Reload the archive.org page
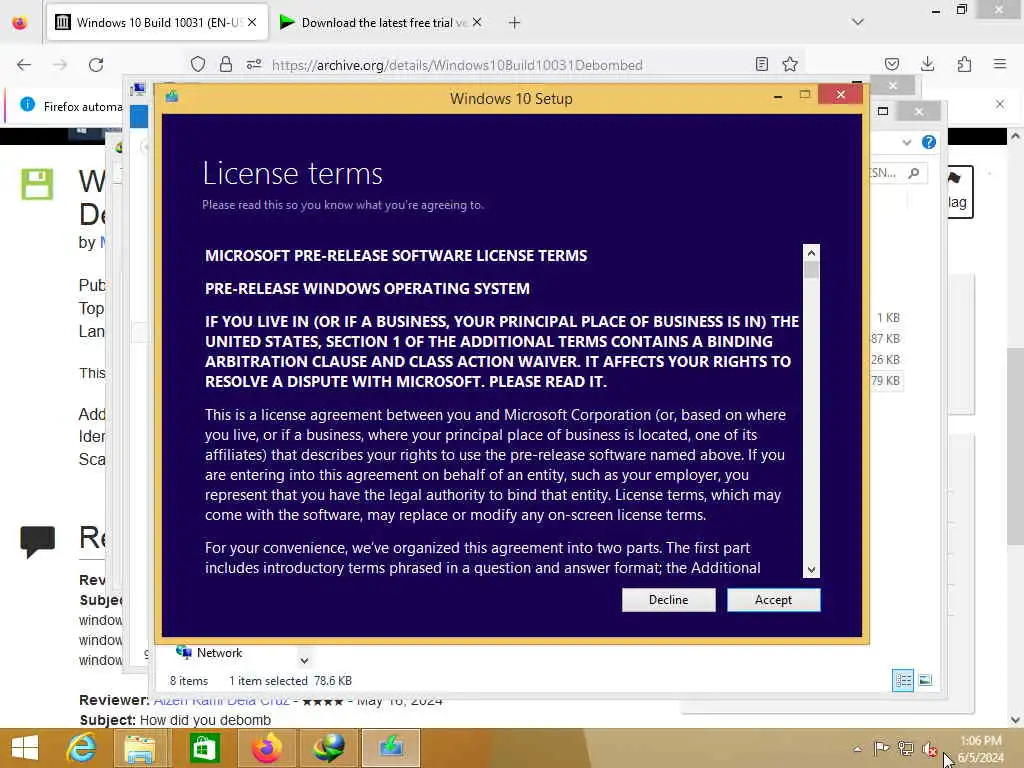The width and height of the screenshot is (1024, 768). click(96, 65)
